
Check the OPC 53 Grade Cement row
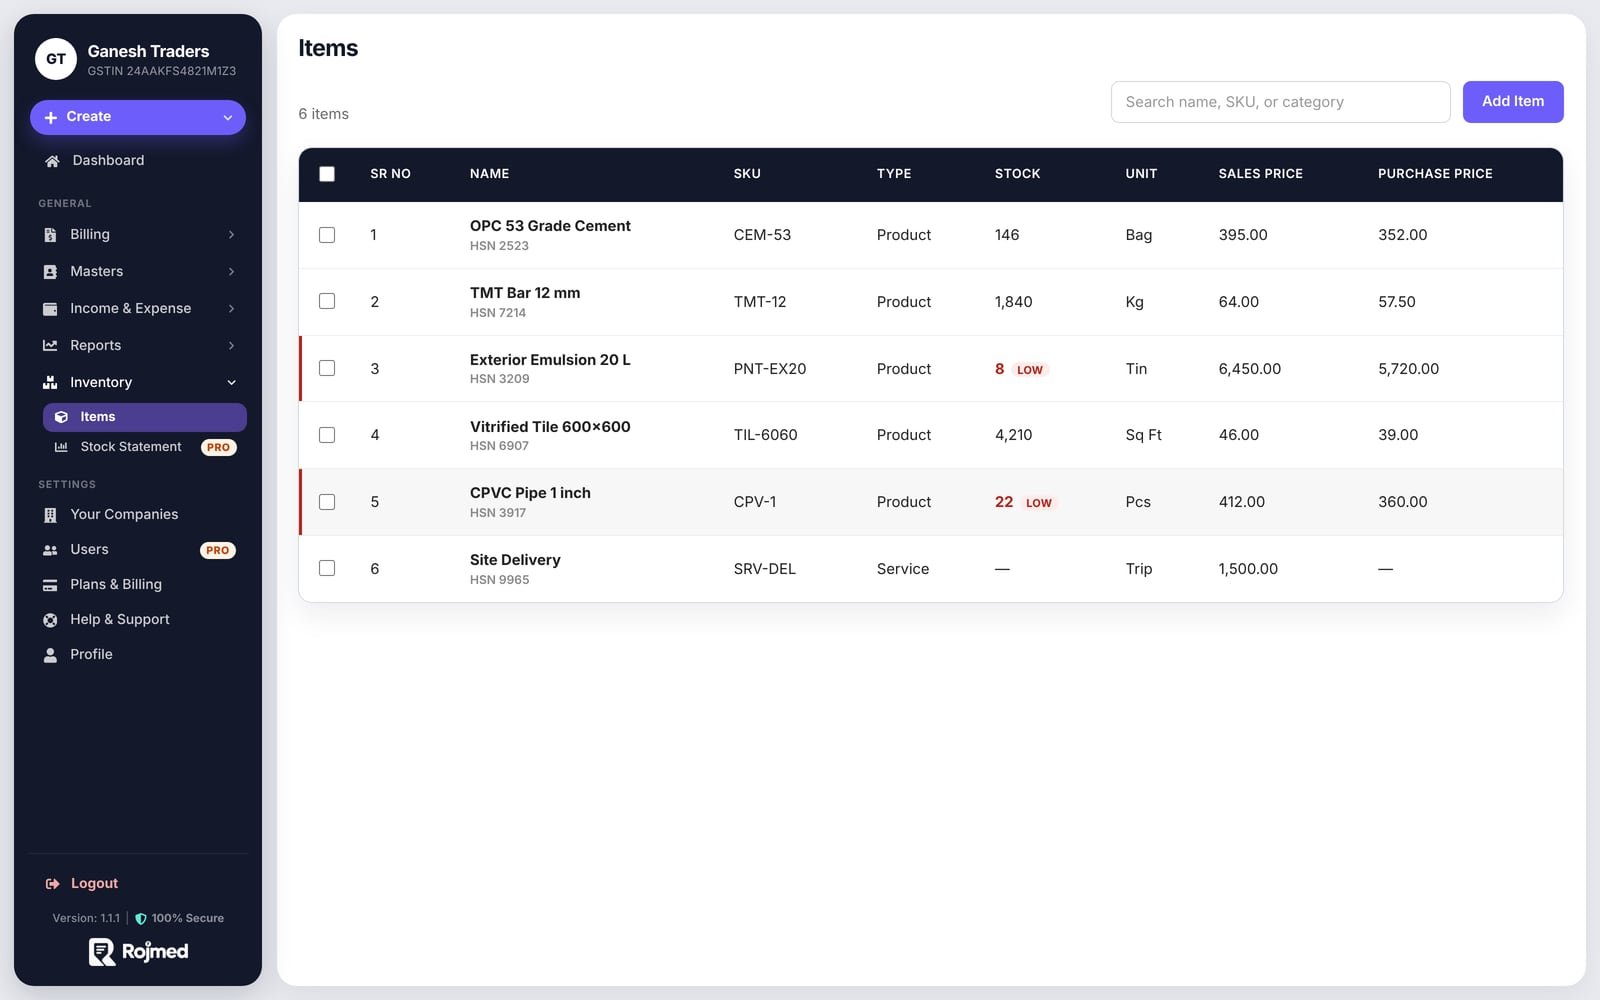click(x=327, y=235)
